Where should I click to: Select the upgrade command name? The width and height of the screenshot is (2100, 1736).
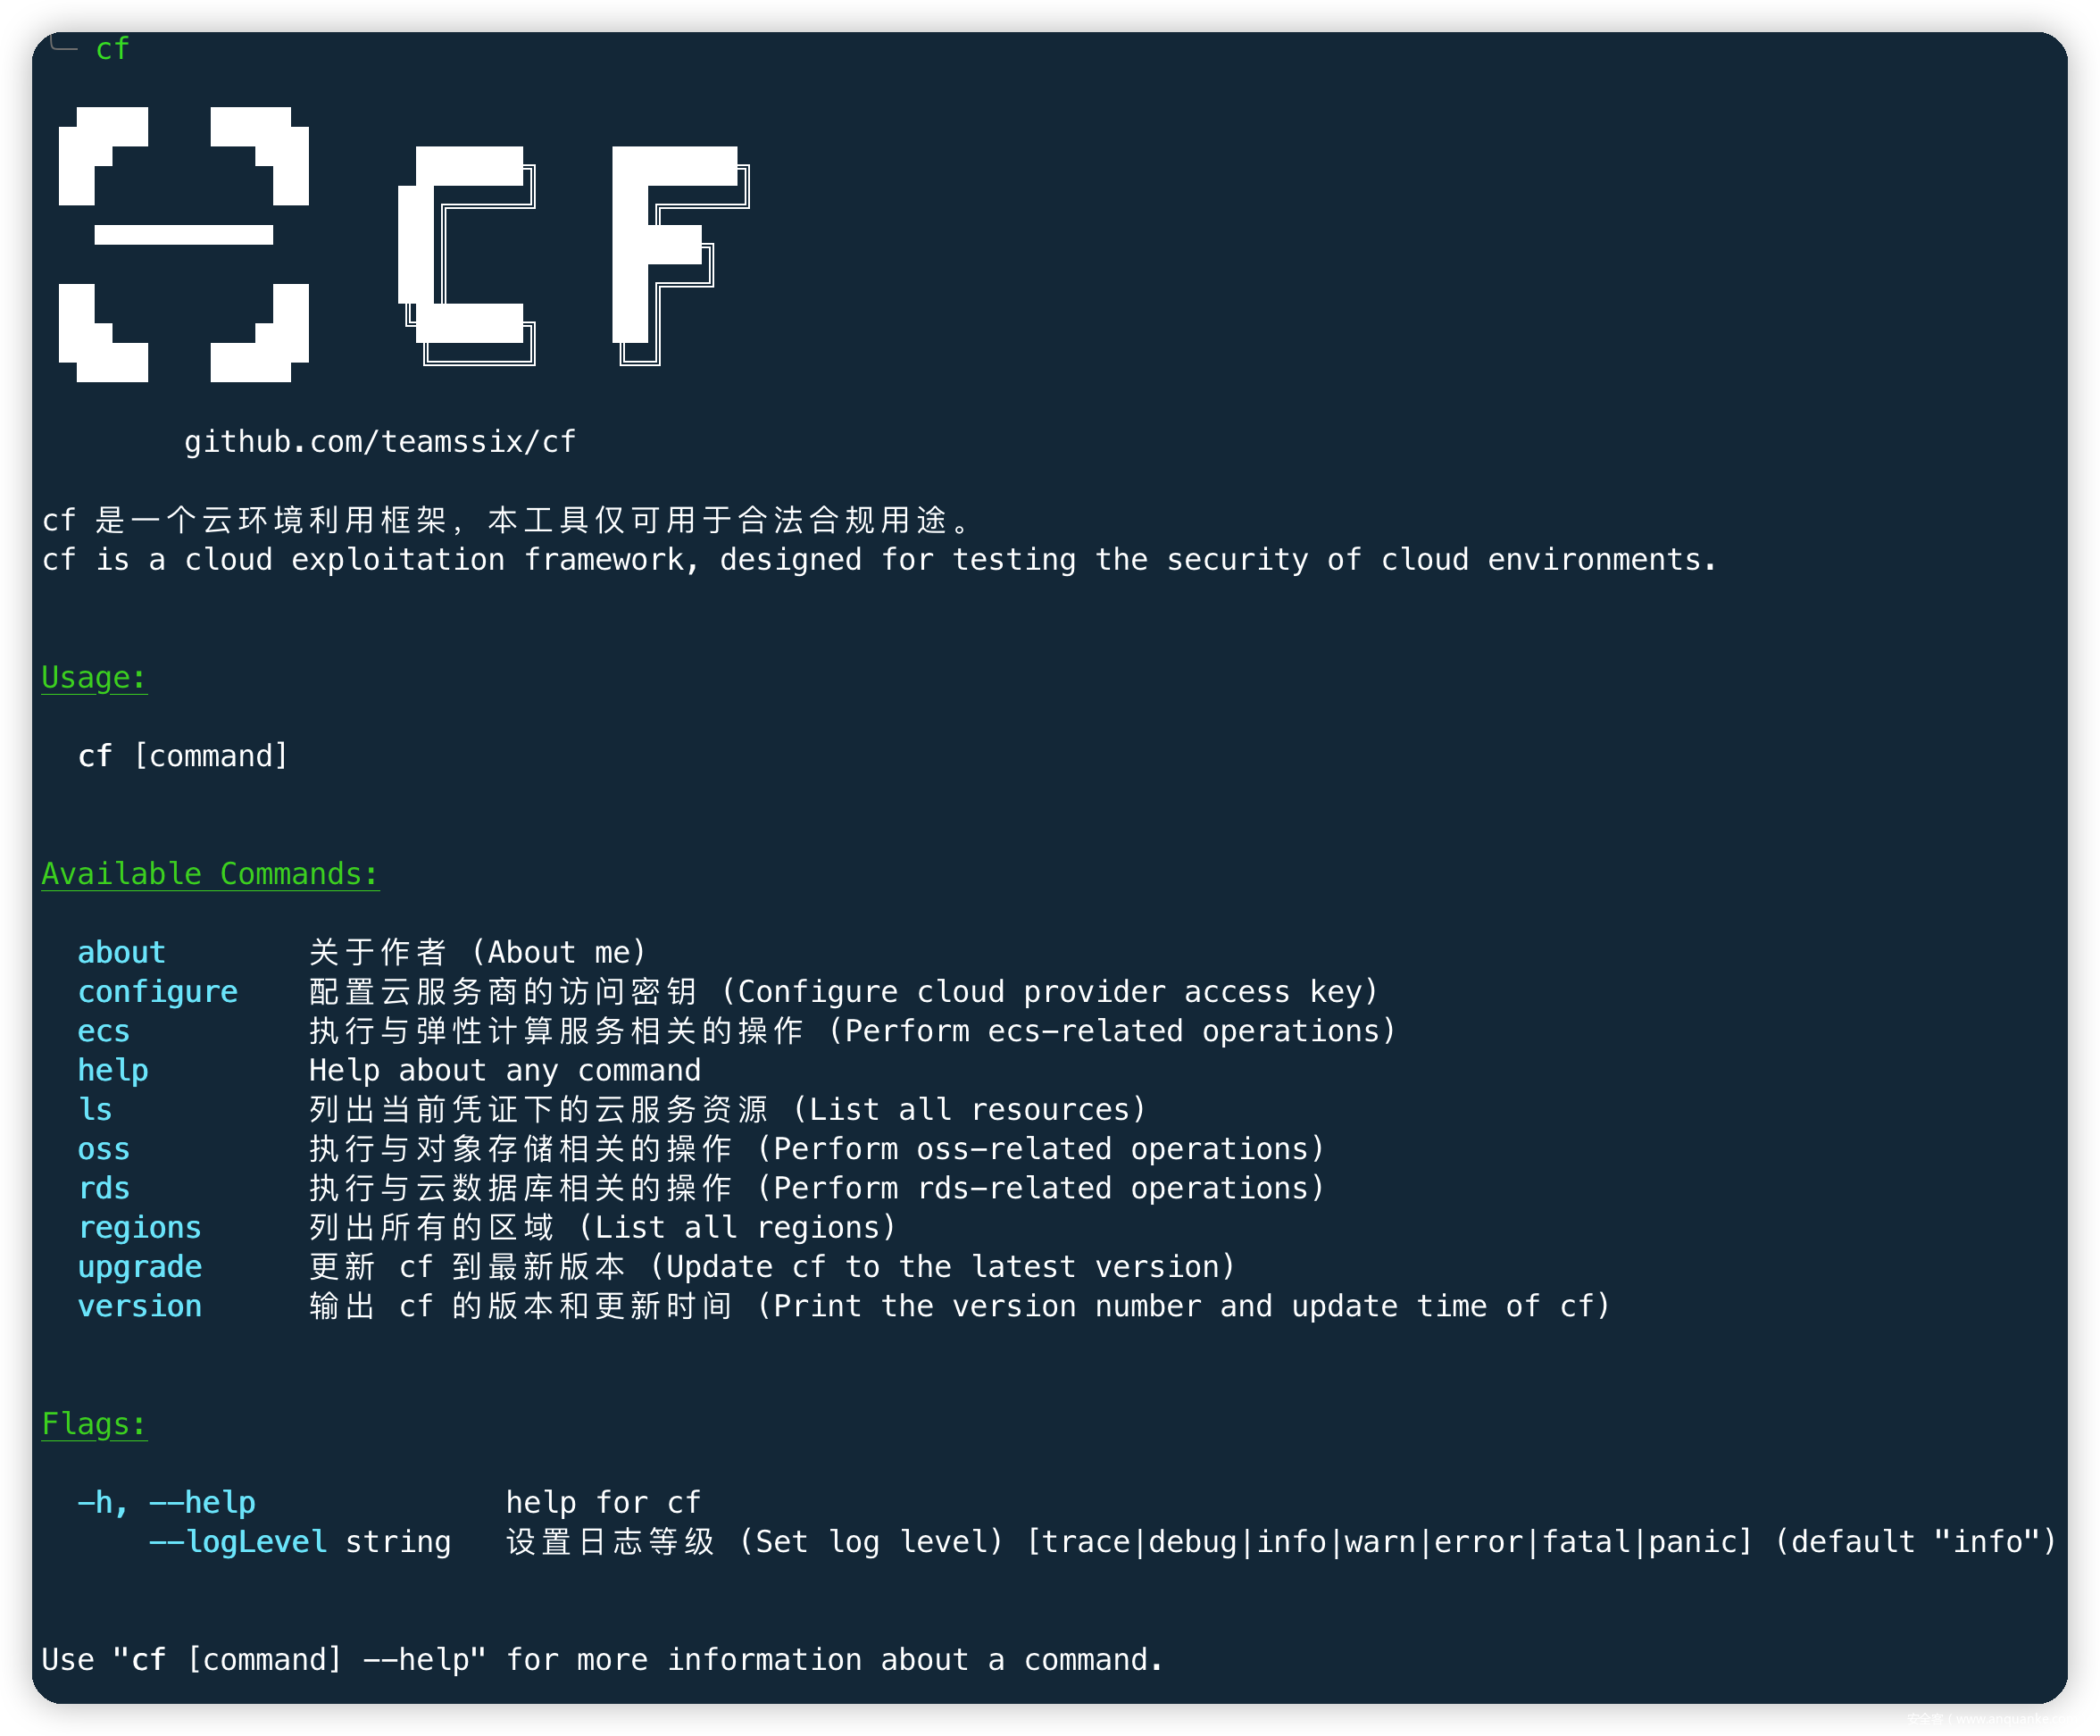(x=140, y=1267)
